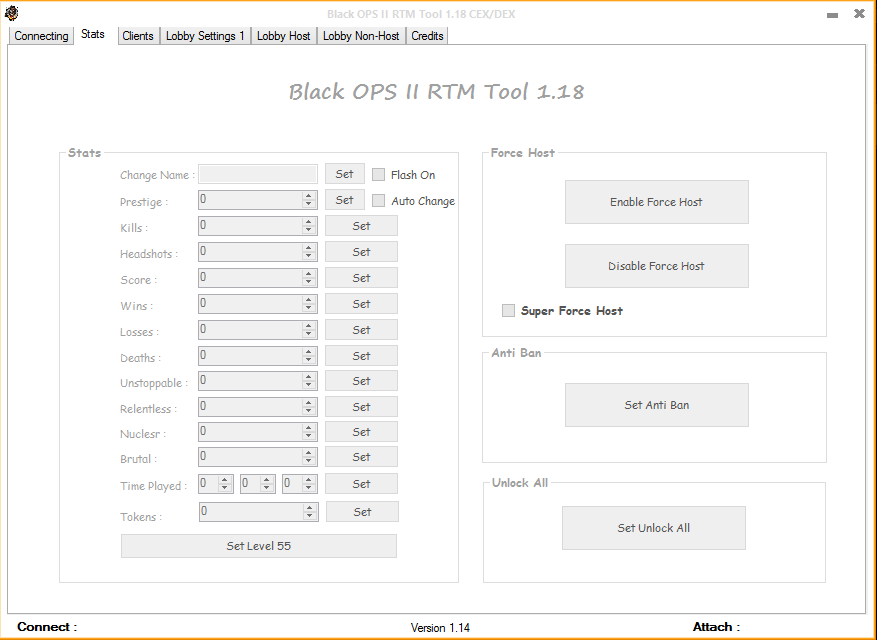The image size is (877, 640).
Task: Click Enable Force Host
Action: point(657,202)
